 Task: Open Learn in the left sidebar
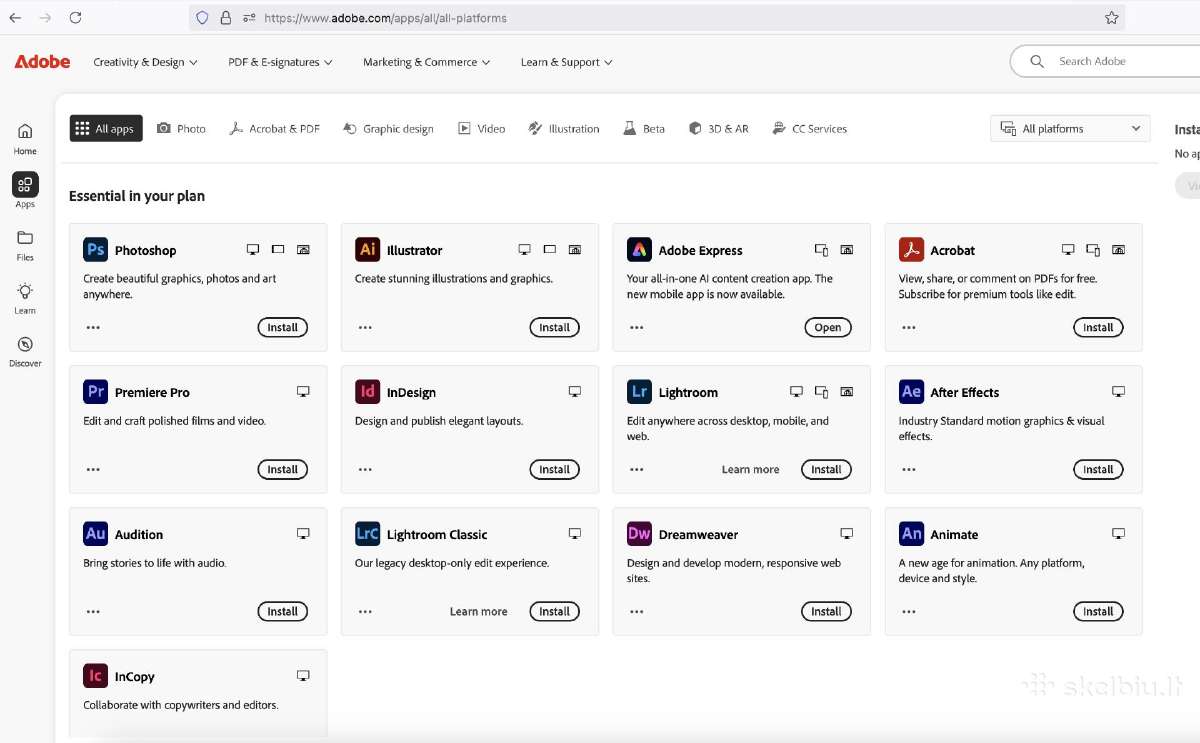coord(25,298)
